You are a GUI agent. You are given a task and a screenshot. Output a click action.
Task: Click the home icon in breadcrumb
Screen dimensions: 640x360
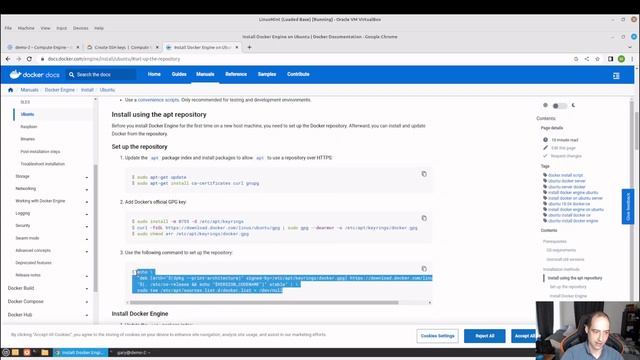tap(11, 90)
